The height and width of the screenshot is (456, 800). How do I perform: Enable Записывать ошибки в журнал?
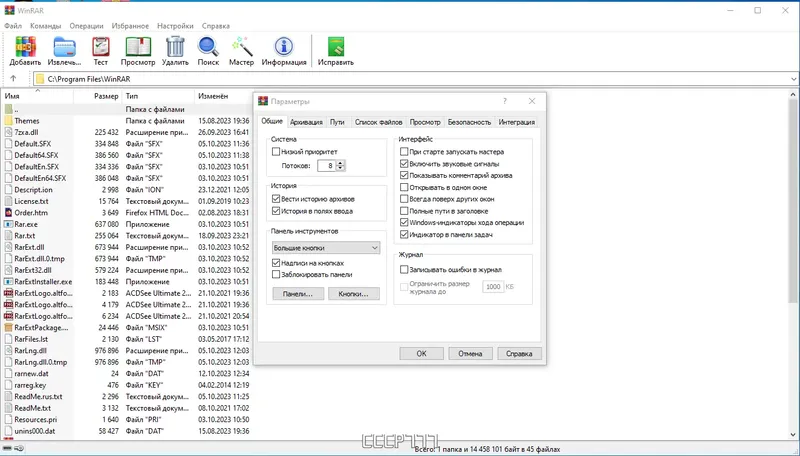pos(404,269)
